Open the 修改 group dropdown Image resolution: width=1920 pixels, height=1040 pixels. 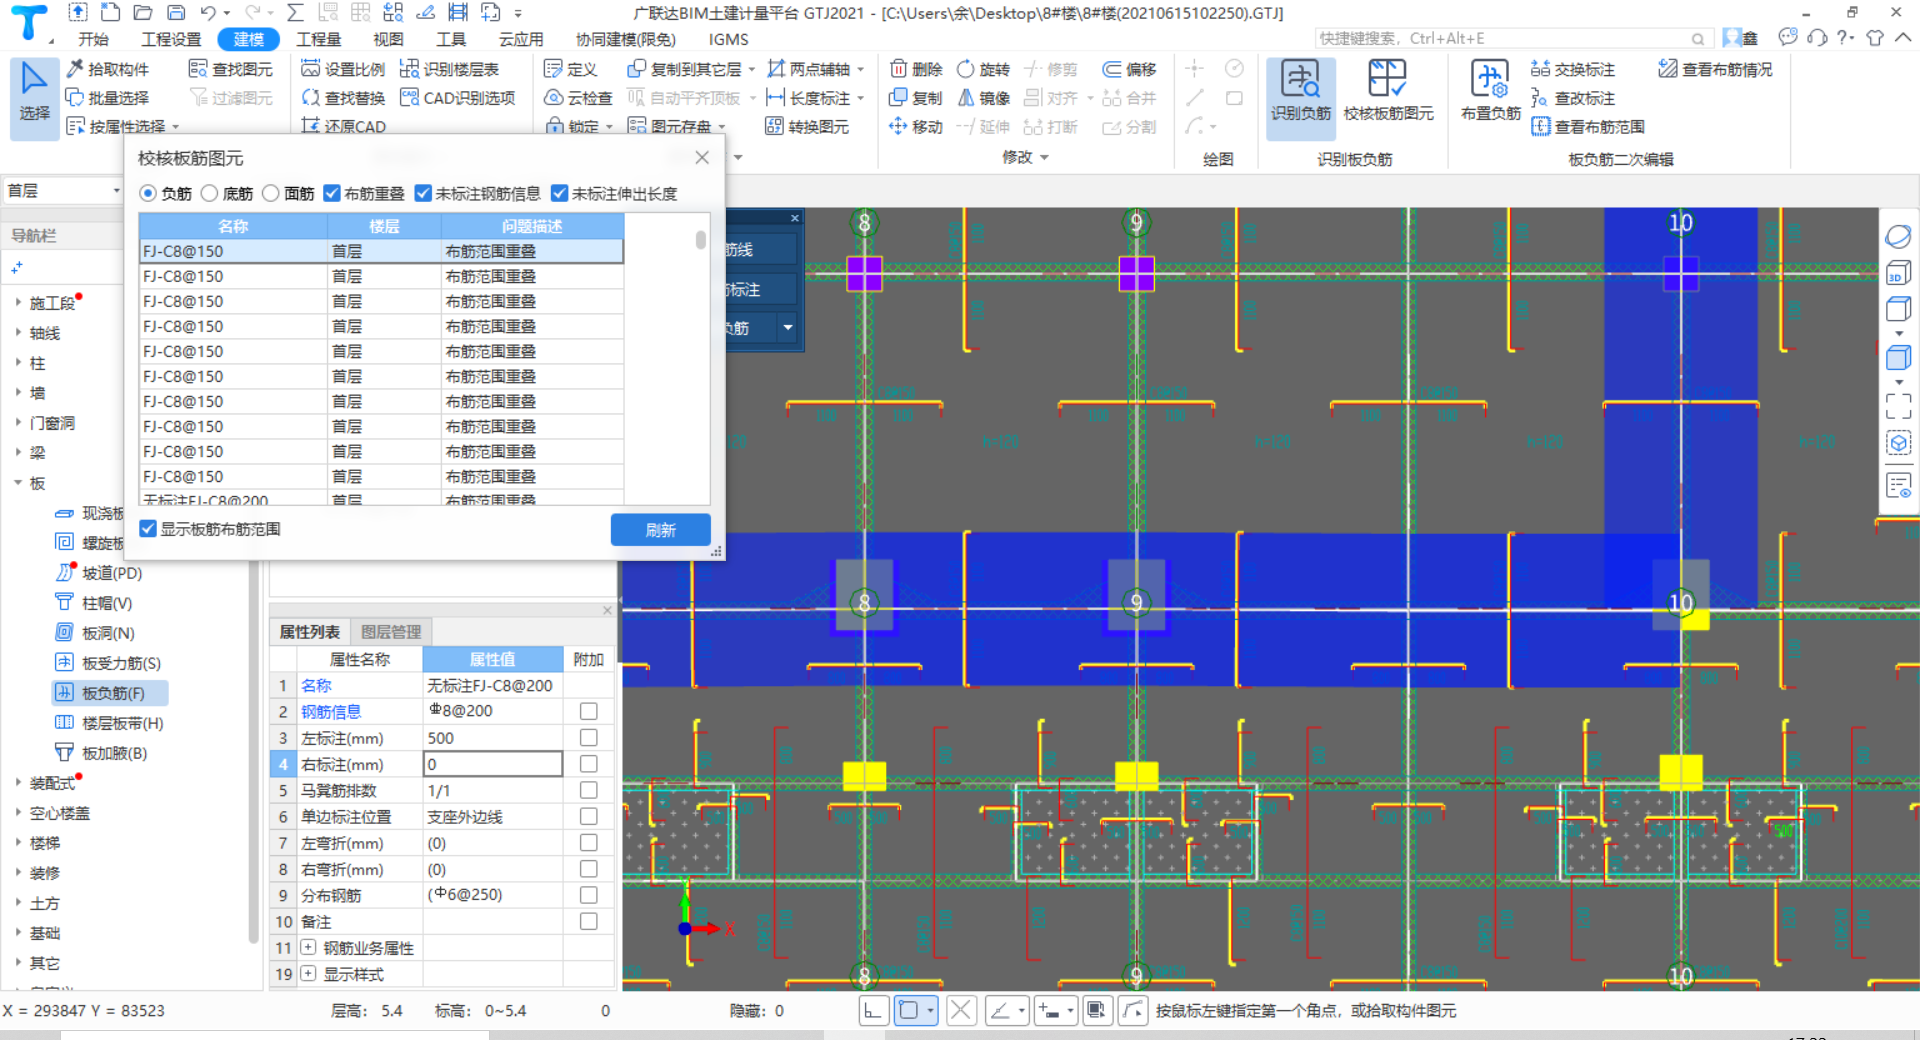(x=1044, y=158)
